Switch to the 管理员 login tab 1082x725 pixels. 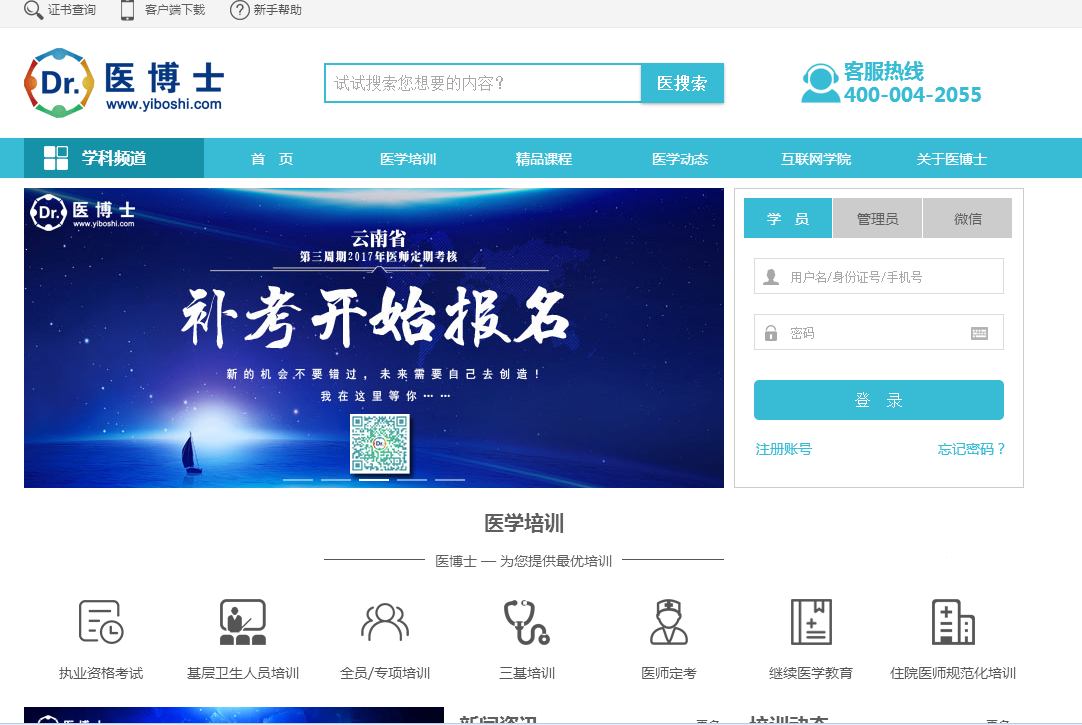click(x=877, y=218)
